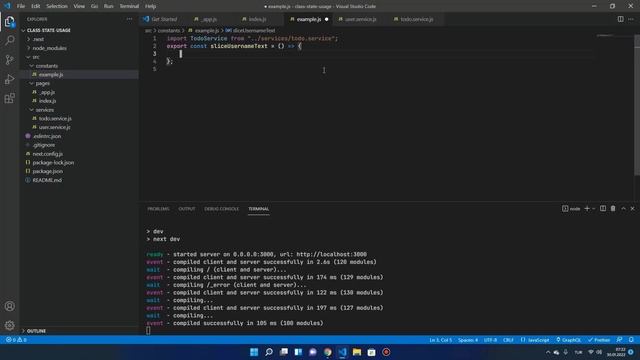Open editor more actions ellipsis

(631, 19)
